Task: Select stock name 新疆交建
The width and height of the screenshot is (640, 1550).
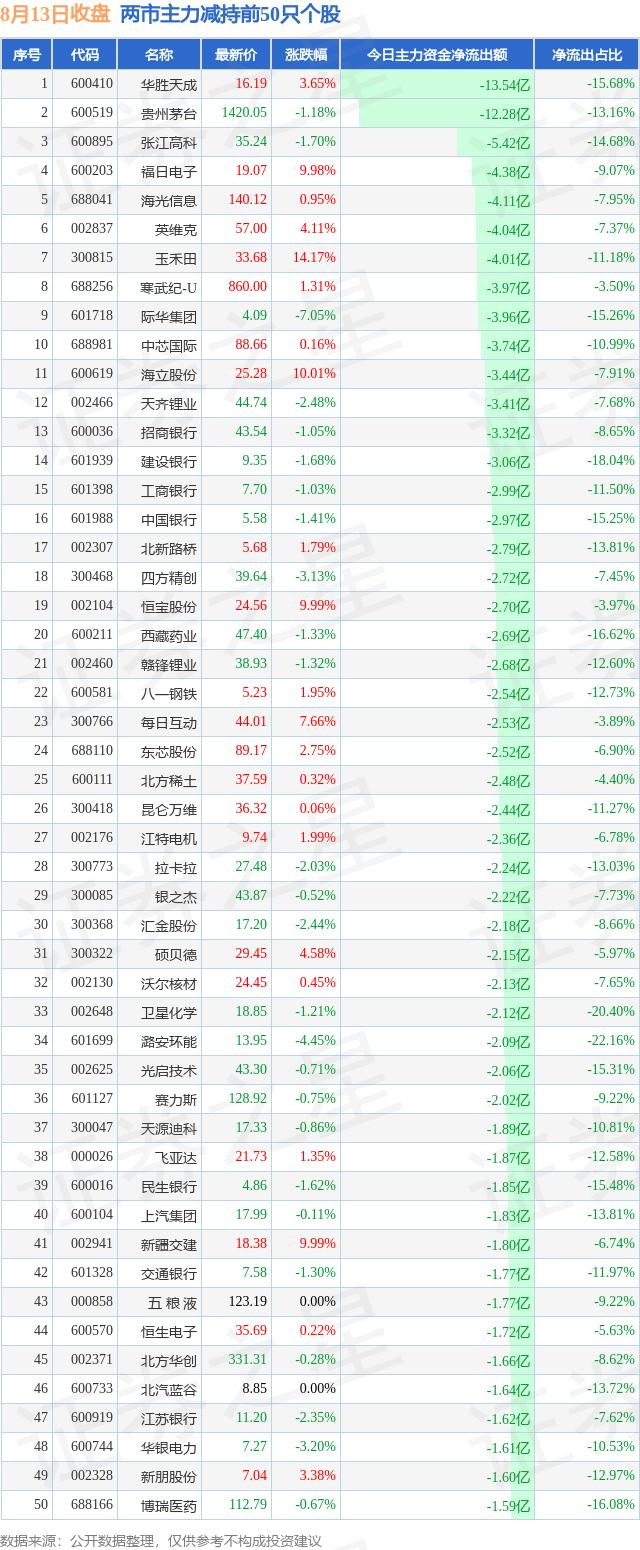Action: [x=169, y=1244]
